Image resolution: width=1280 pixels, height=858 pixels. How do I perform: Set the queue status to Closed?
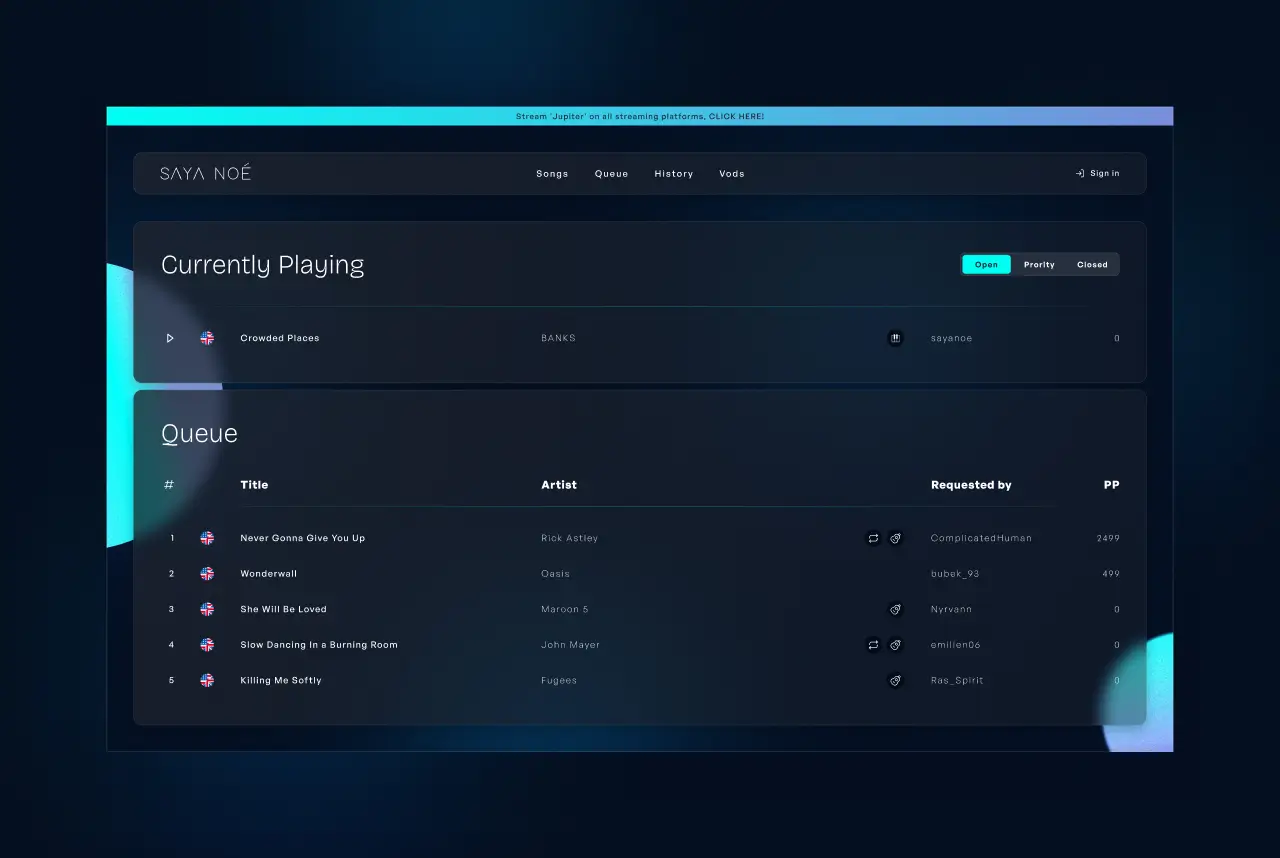click(1092, 264)
